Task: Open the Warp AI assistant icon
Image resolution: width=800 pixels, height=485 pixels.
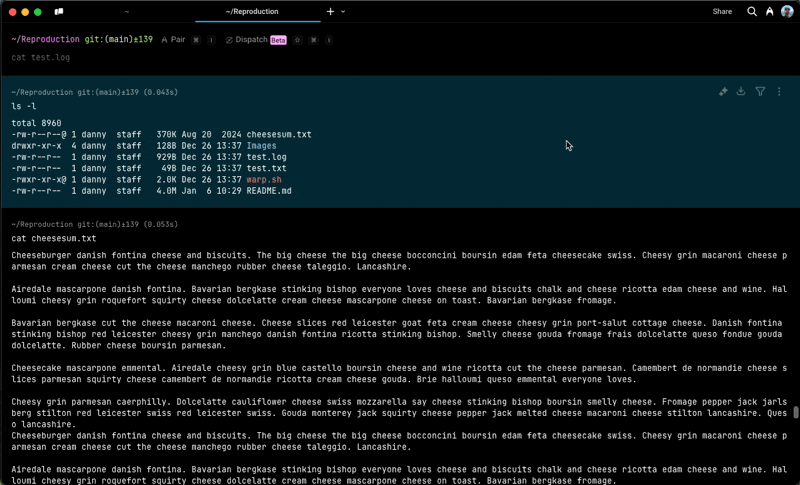Action: (769, 12)
